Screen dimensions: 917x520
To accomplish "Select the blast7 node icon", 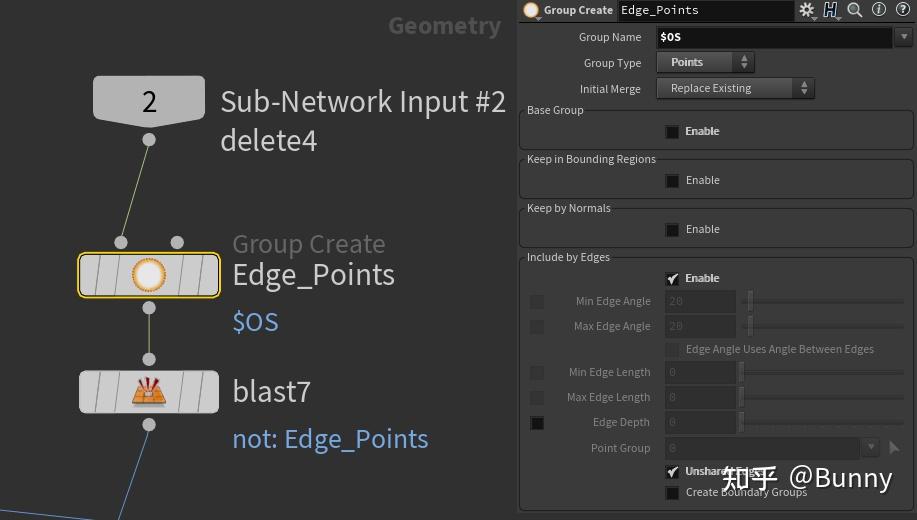I will pyautogui.click(x=149, y=391).
